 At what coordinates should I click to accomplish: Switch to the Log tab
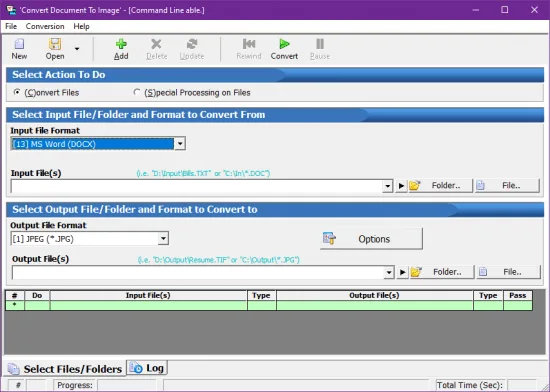147,368
